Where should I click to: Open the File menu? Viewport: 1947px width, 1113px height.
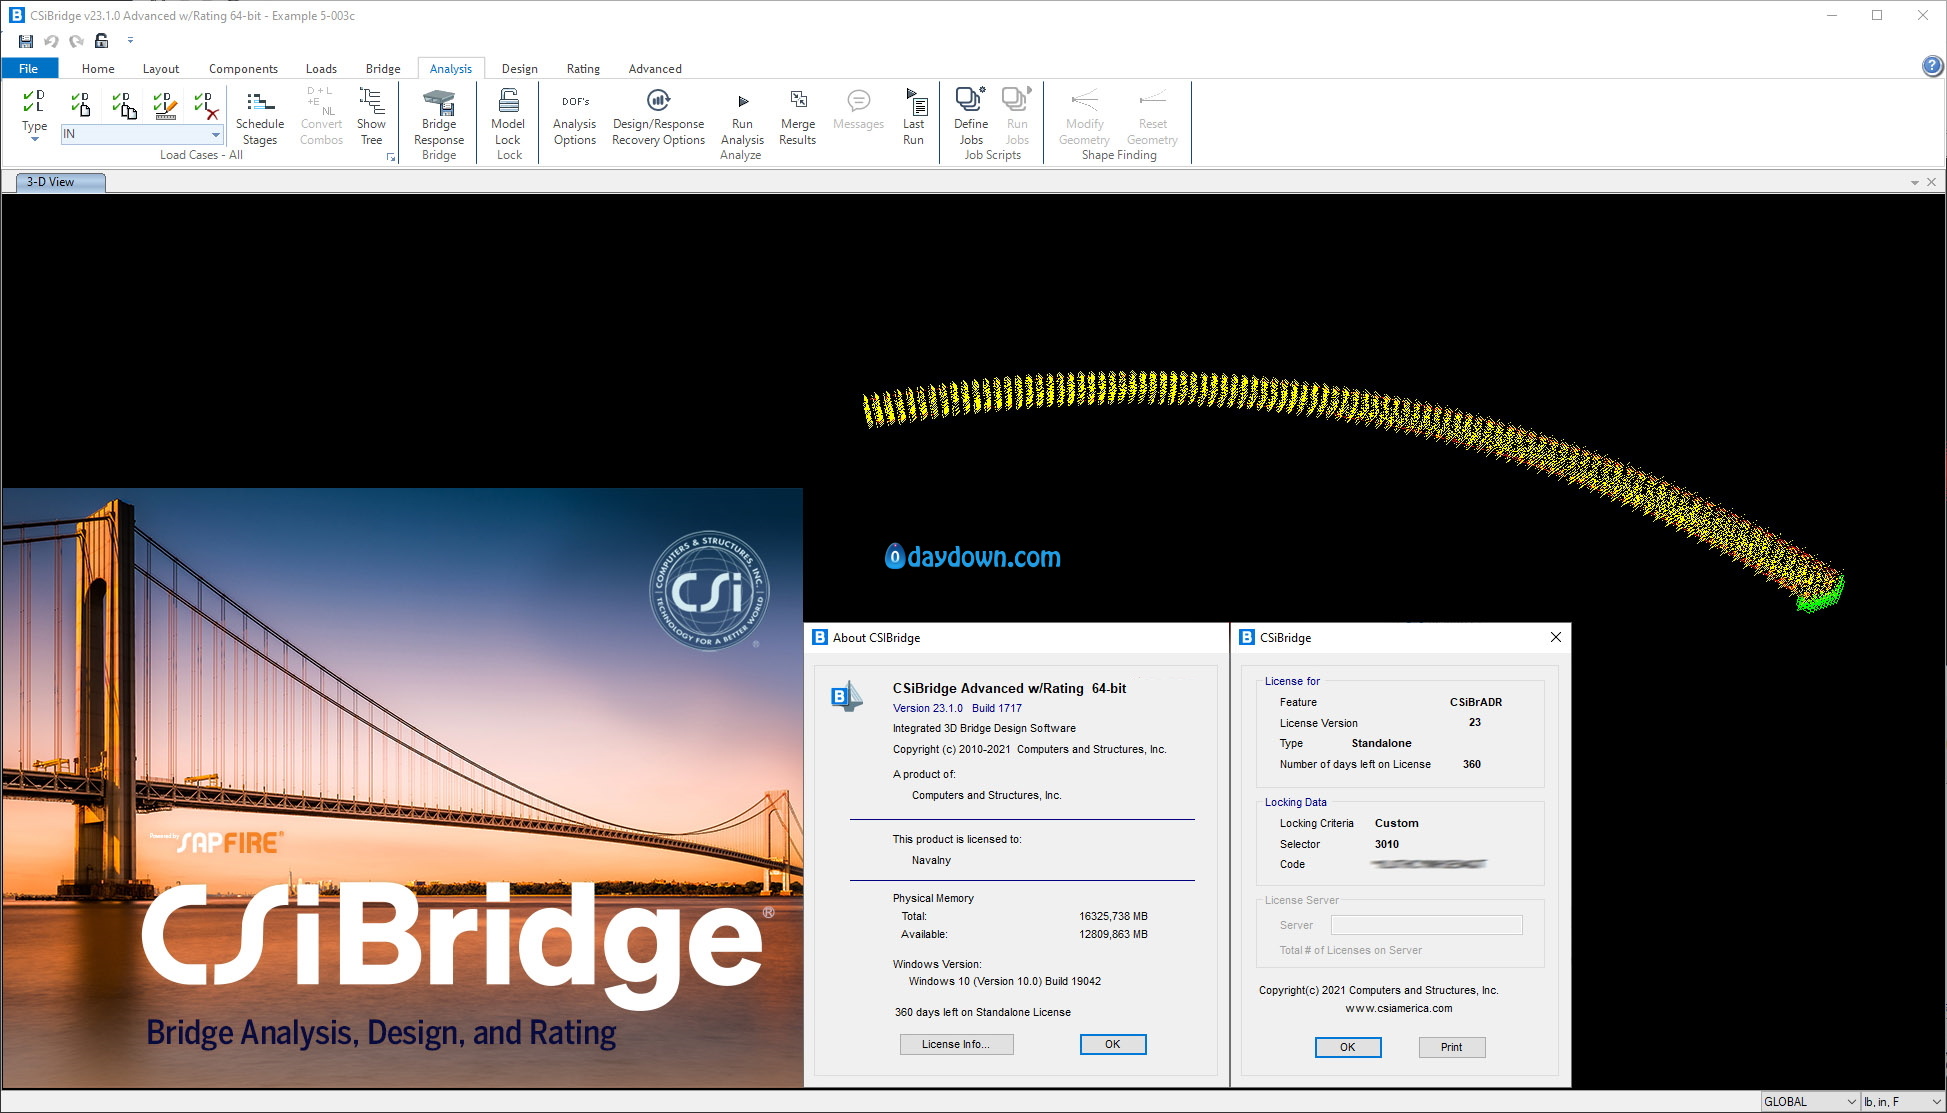pyautogui.click(x=29, y=68)
